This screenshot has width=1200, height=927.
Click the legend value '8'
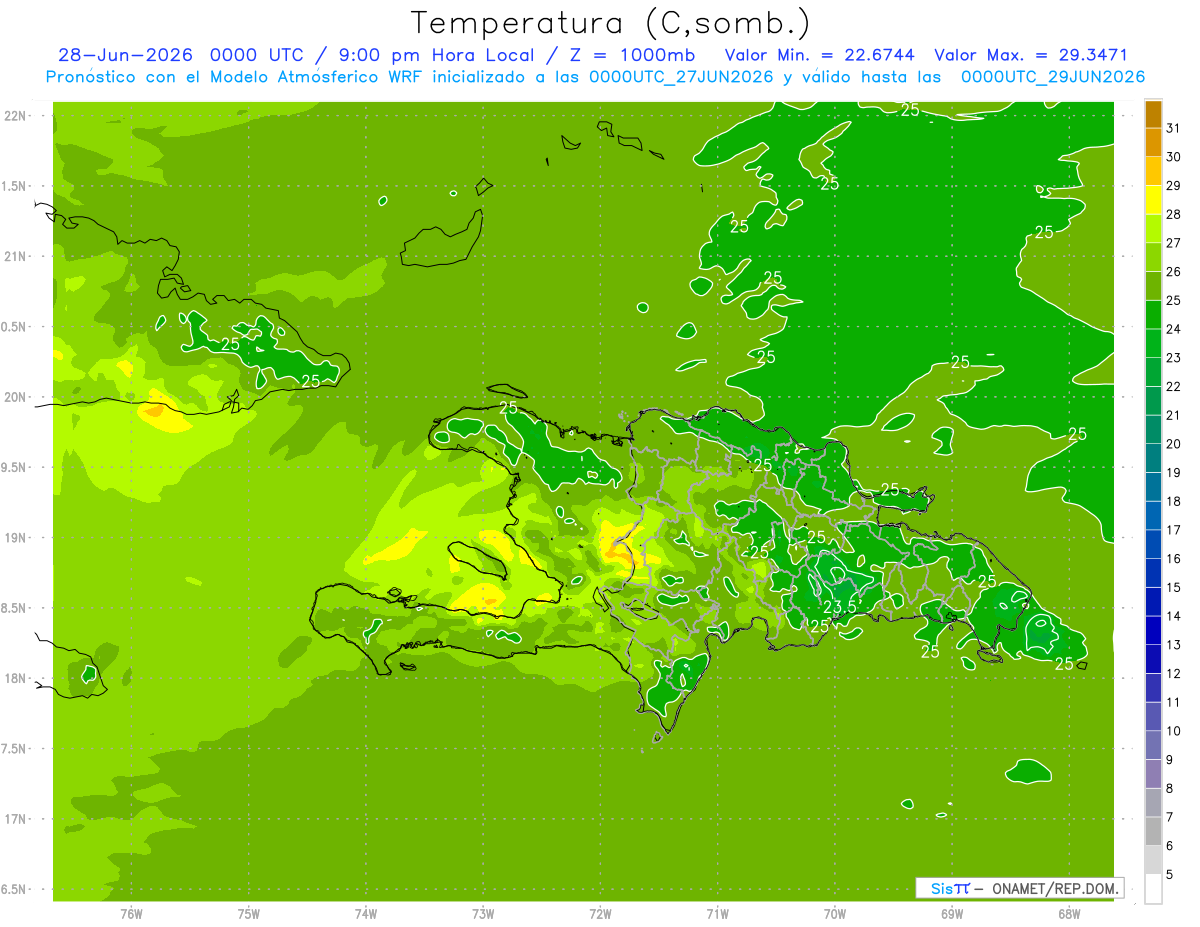click(x=1170, y=788)
